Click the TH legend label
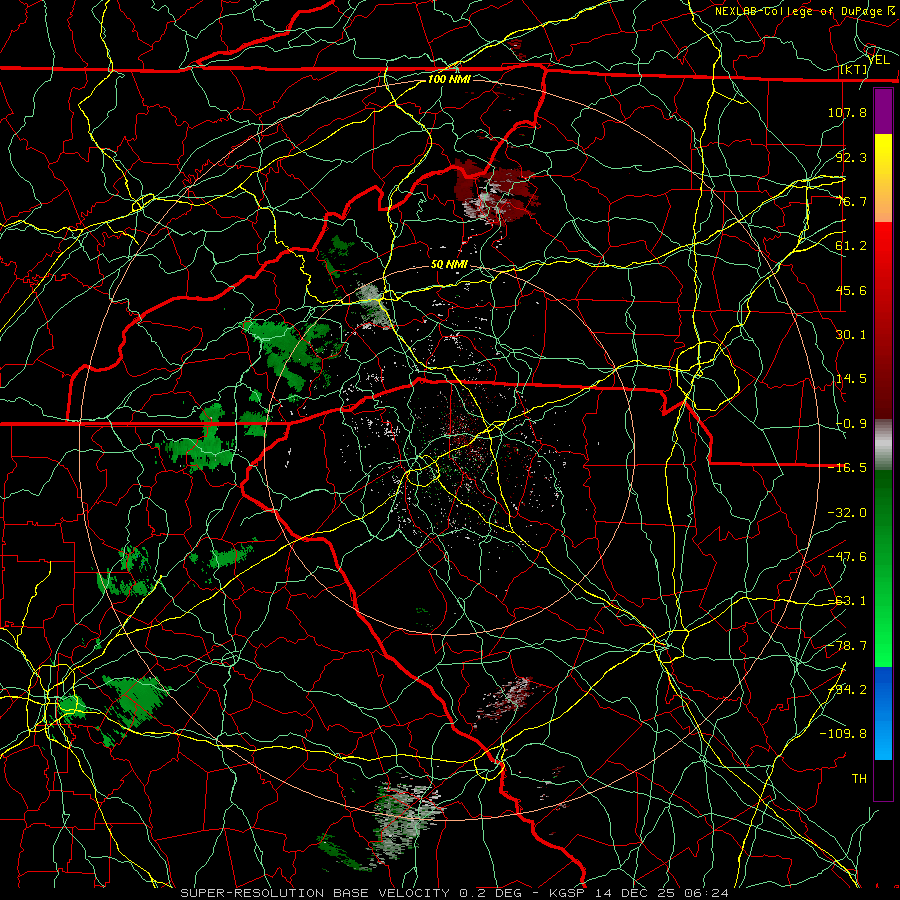 coord(859,778)
